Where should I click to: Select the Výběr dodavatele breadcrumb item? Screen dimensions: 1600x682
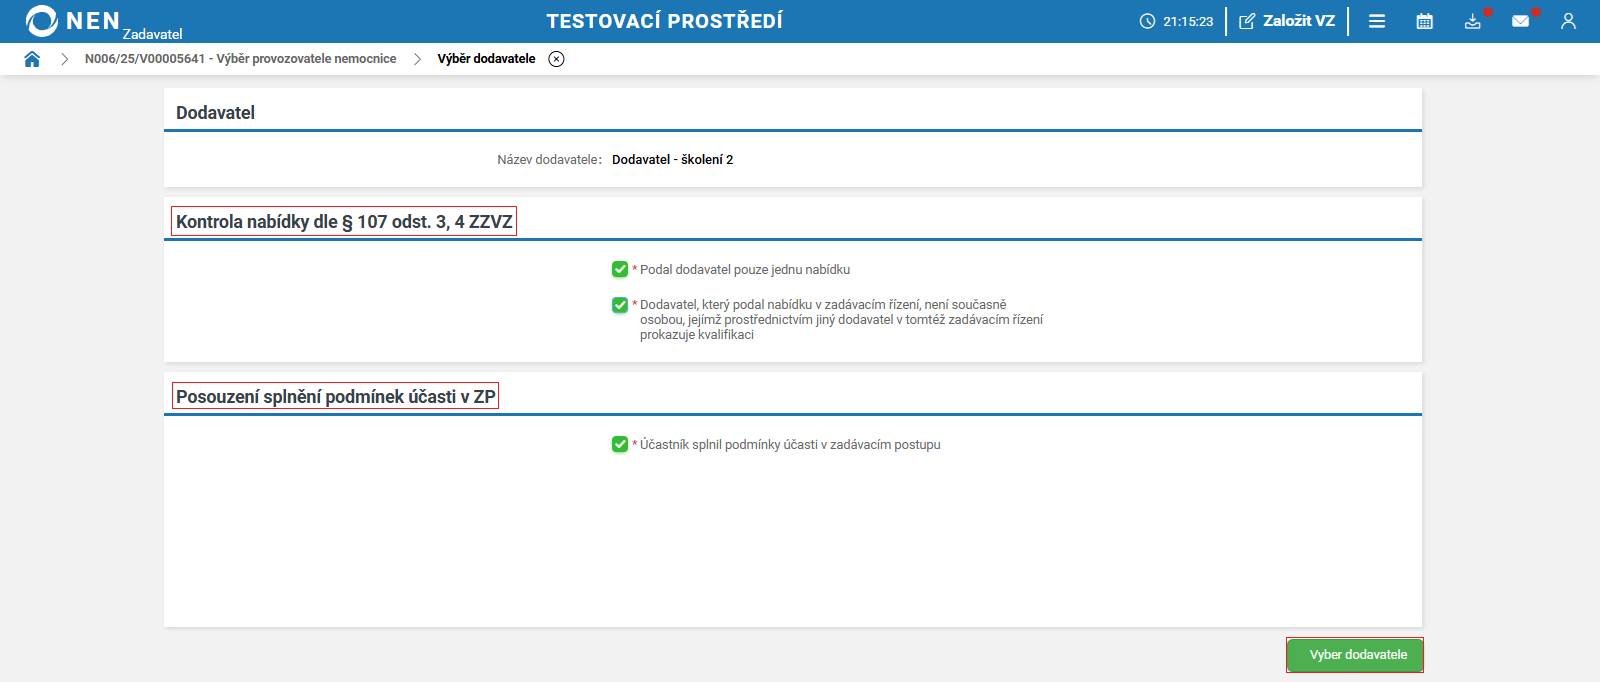486,59
